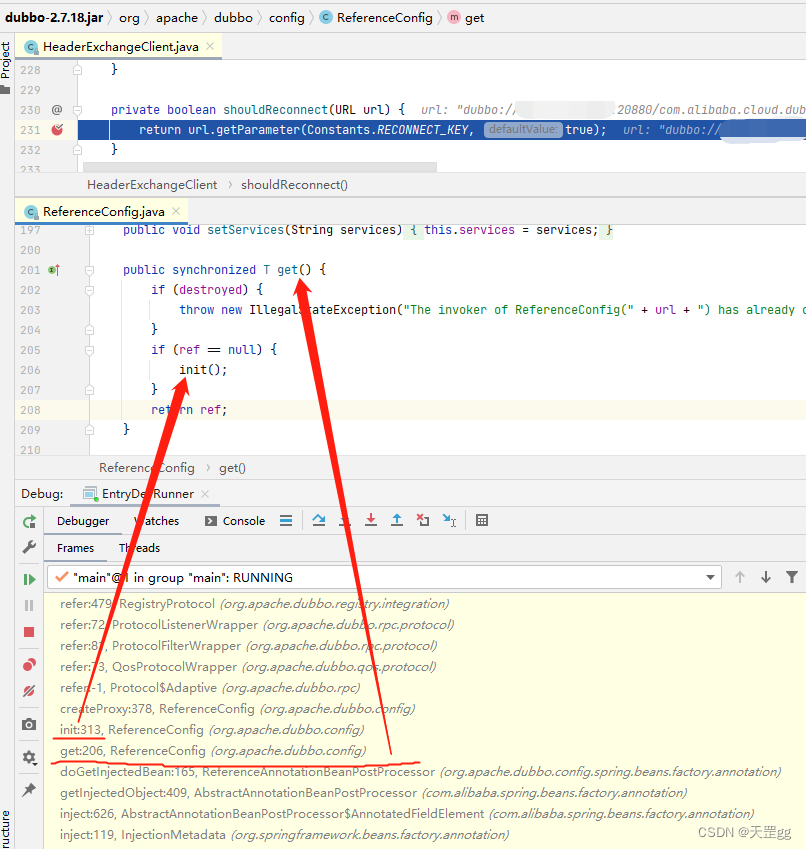Click ReferenceConfig class in navigation bar
This screenshot has height=849, width=806.
coord(377,18)
